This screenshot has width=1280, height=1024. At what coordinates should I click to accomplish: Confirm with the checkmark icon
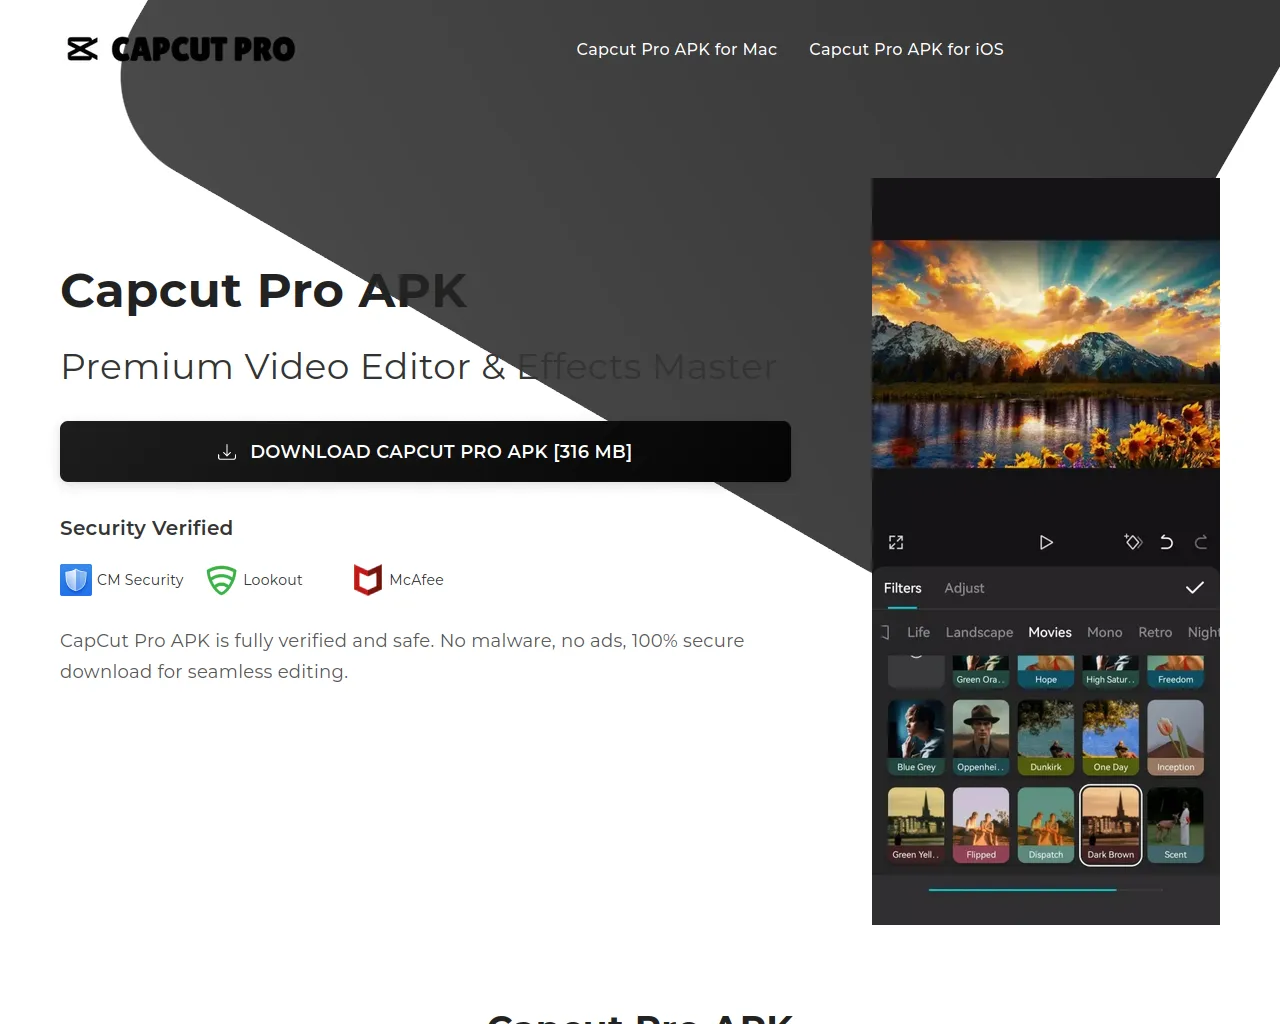(1194, 588)
